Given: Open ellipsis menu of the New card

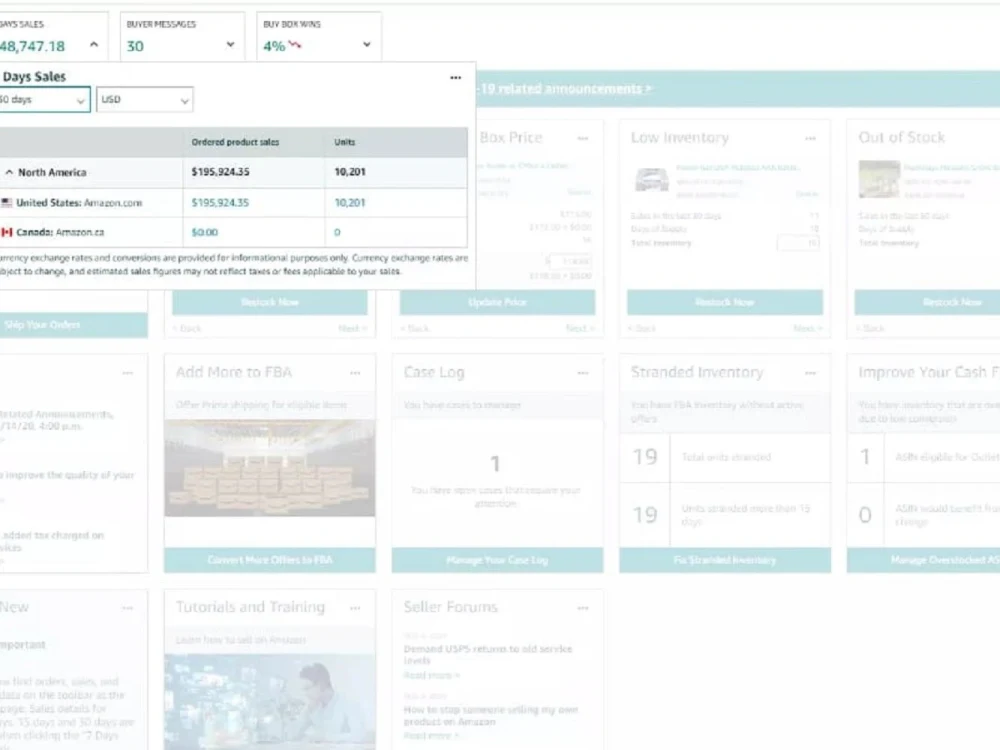Looking at the screenshot, I should [128, 608].
